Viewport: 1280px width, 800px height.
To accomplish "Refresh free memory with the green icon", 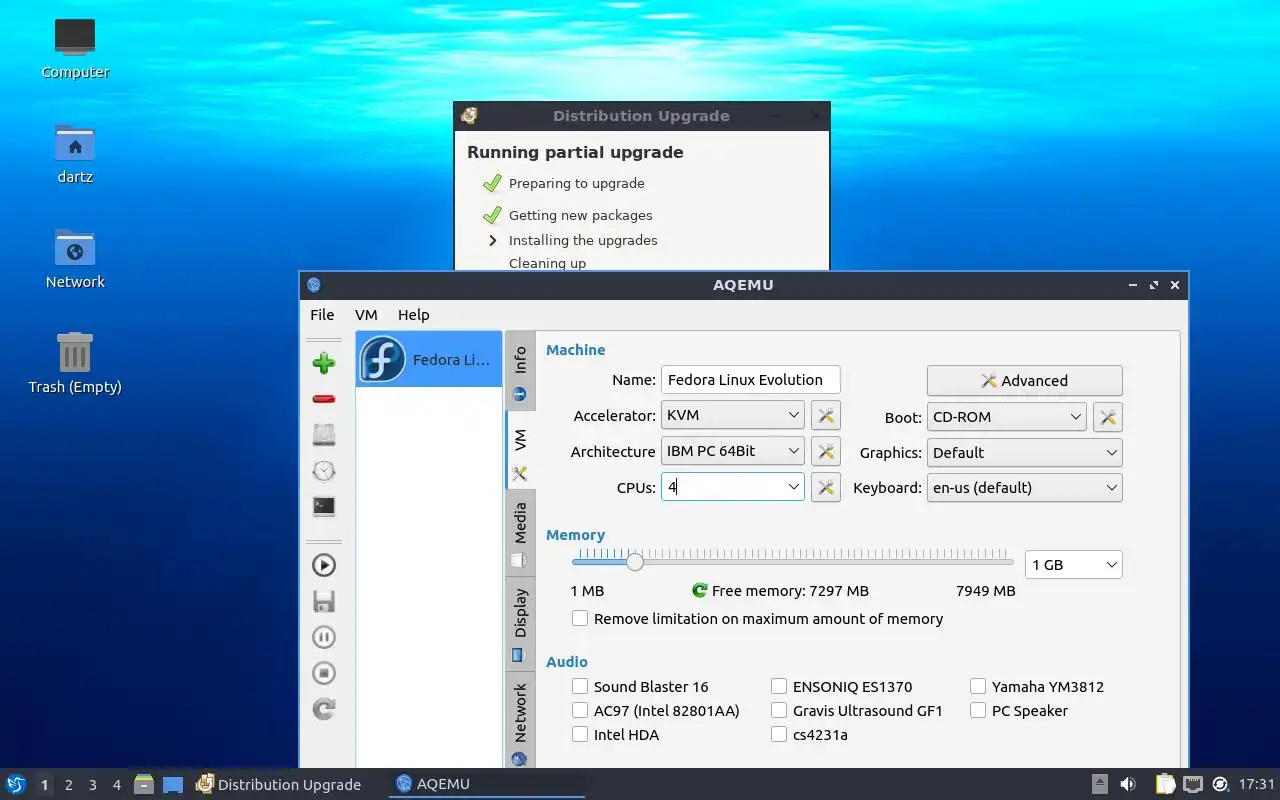I will (x=700, y=591).
